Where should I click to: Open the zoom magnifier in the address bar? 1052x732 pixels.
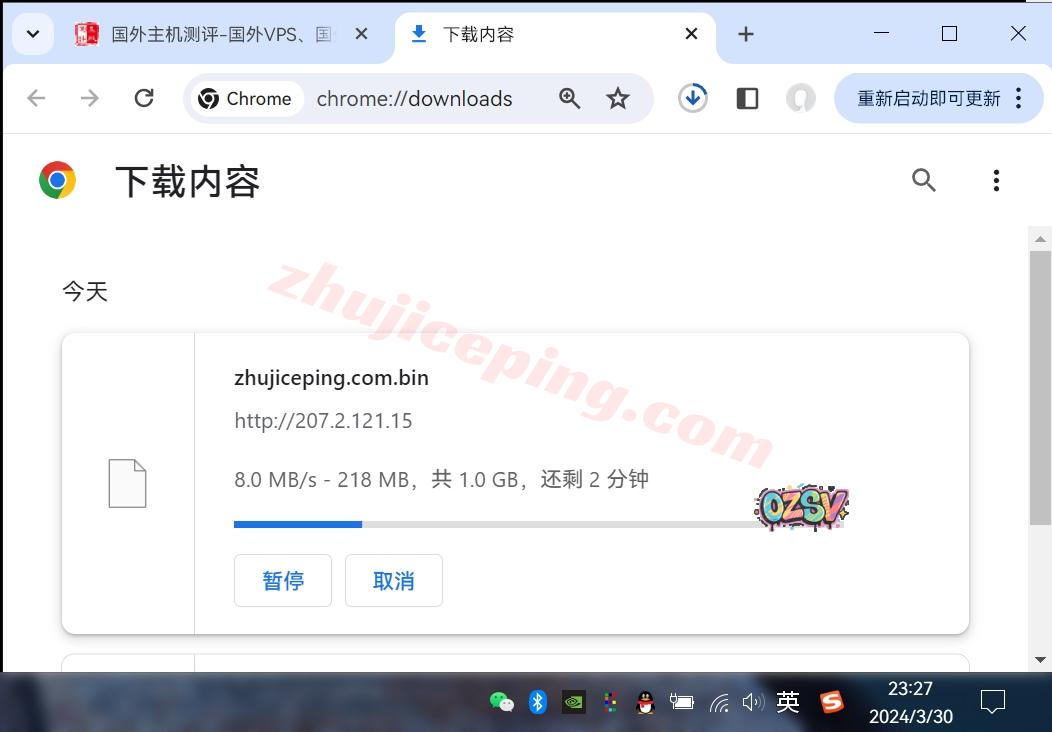click(570, 98)
